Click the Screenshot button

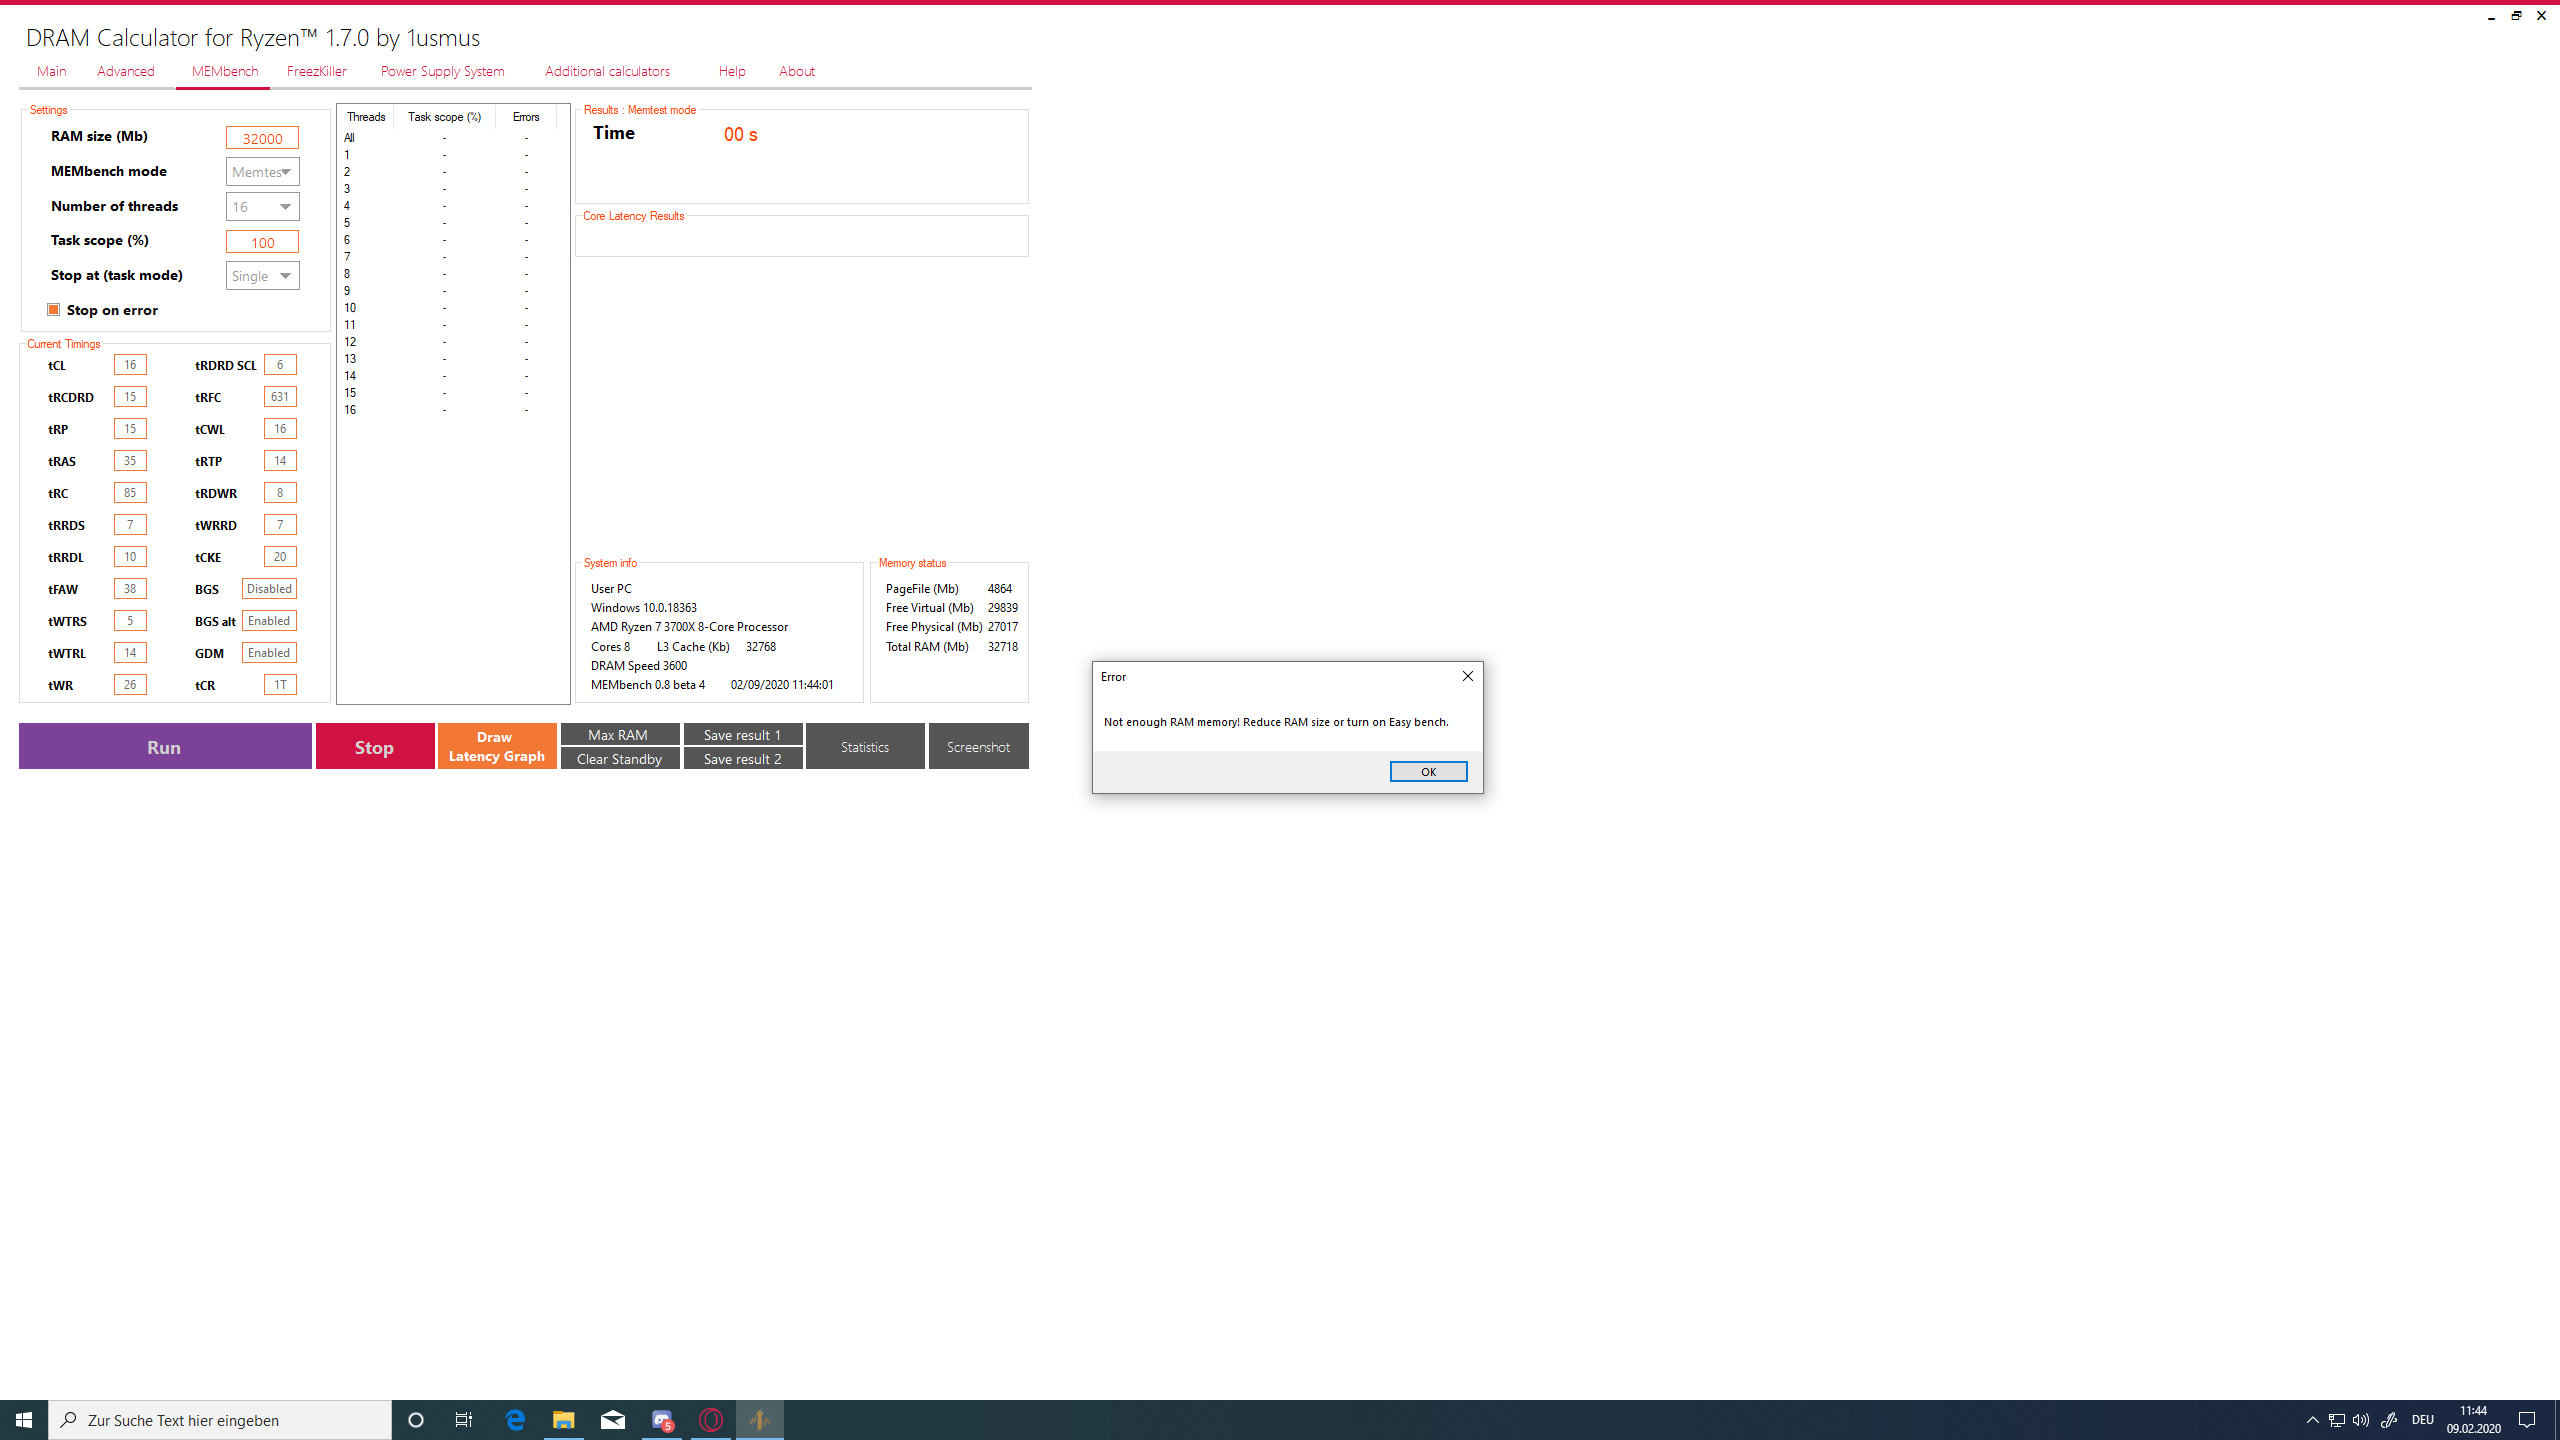[978, 747]
